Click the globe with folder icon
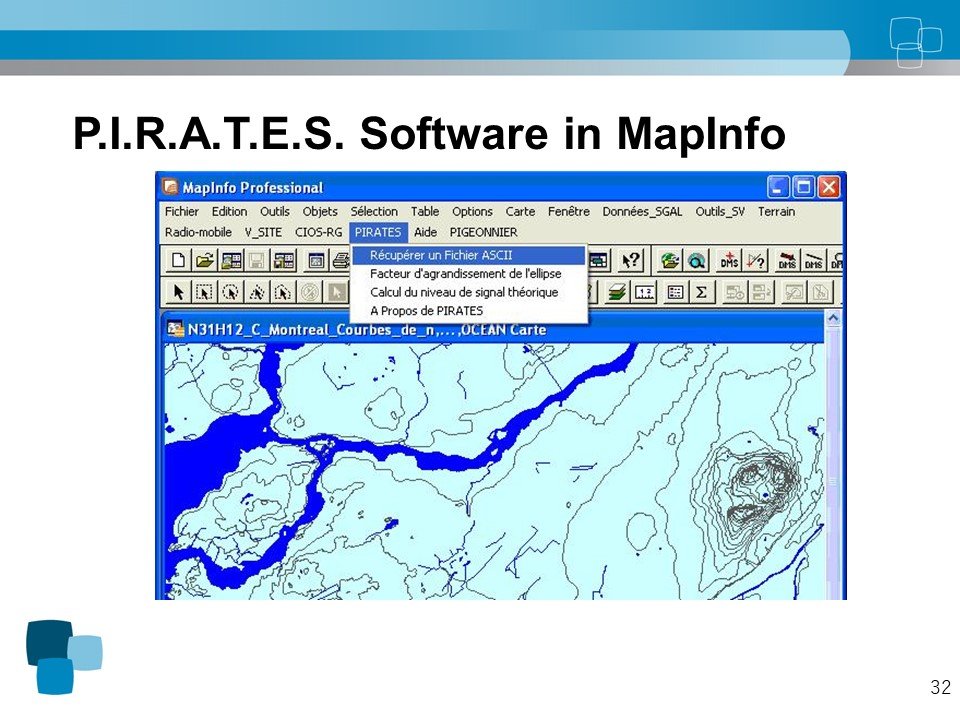This screenshot has width=960, height=720. 669,261
